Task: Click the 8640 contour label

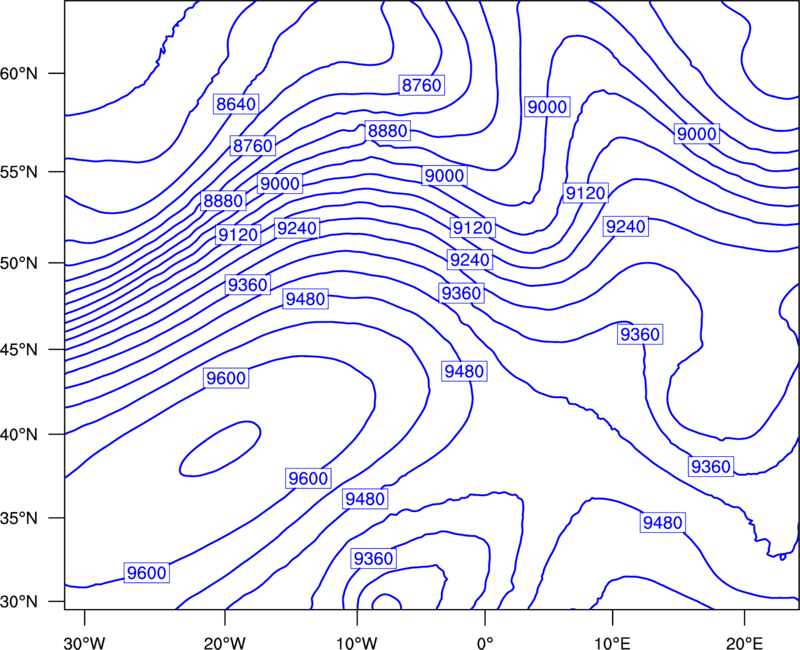Action: pos(236,104)
